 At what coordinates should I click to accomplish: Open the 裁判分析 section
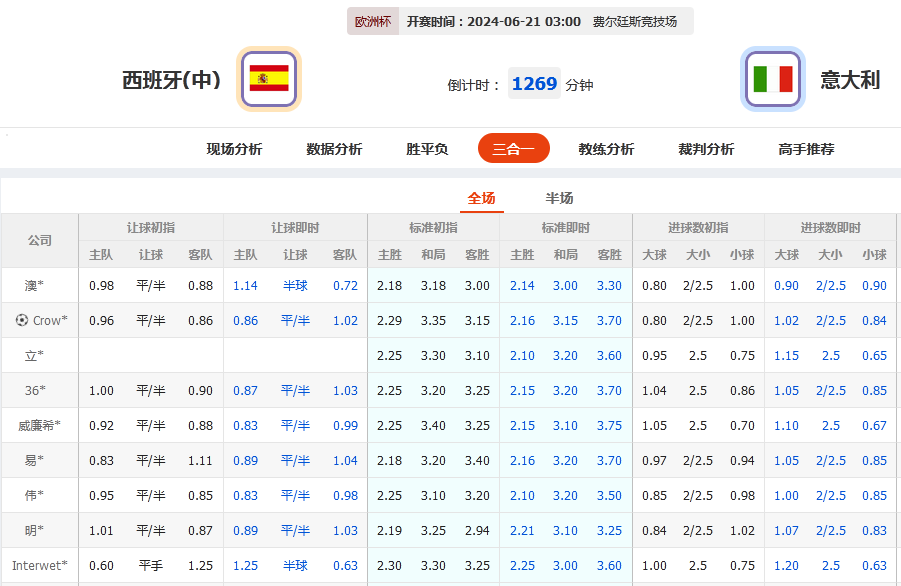point(705,148)
